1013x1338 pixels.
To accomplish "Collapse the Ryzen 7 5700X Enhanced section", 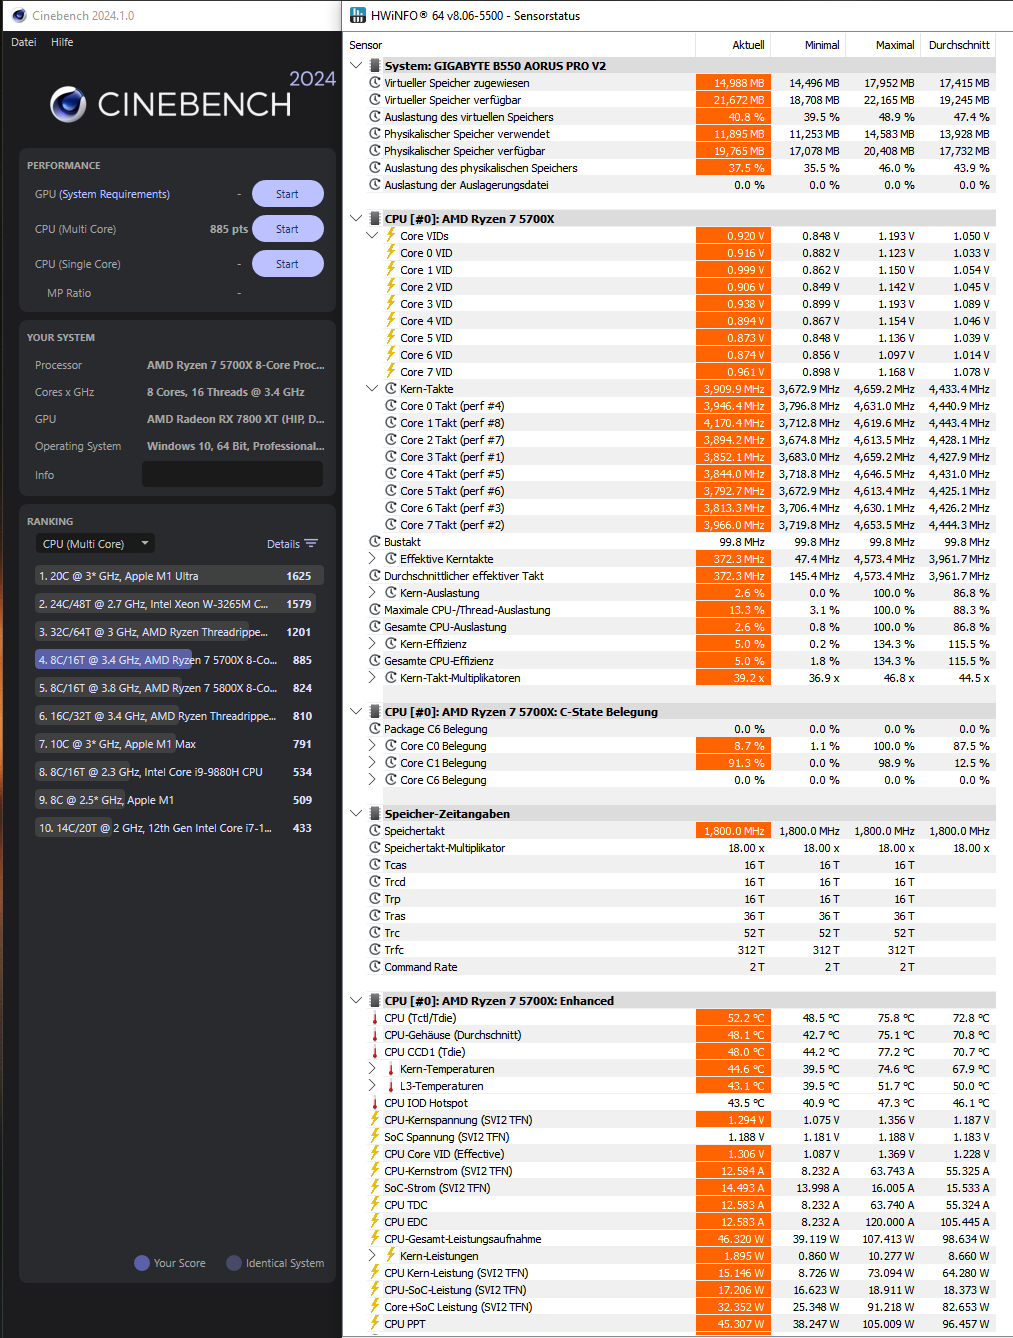I will [x=356, y=1001].
